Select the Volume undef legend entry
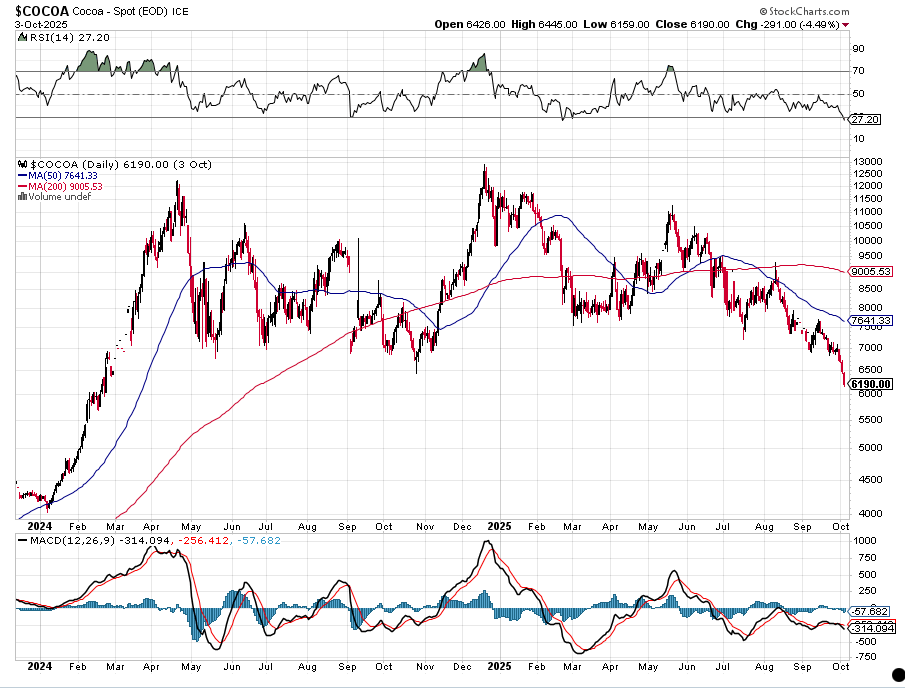905x690 pixels. 57,197
